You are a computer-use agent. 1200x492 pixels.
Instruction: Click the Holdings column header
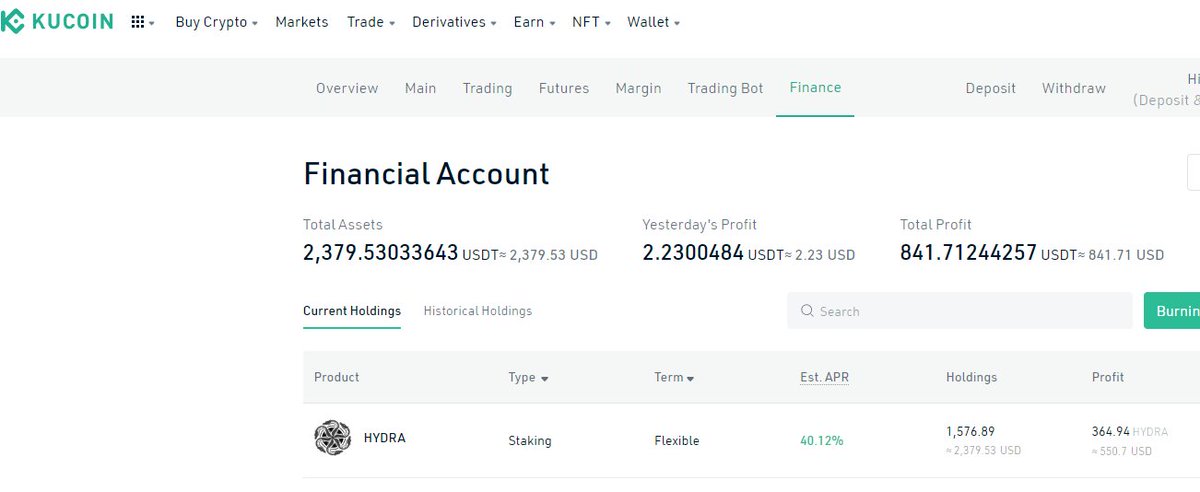tap(972, 377)
